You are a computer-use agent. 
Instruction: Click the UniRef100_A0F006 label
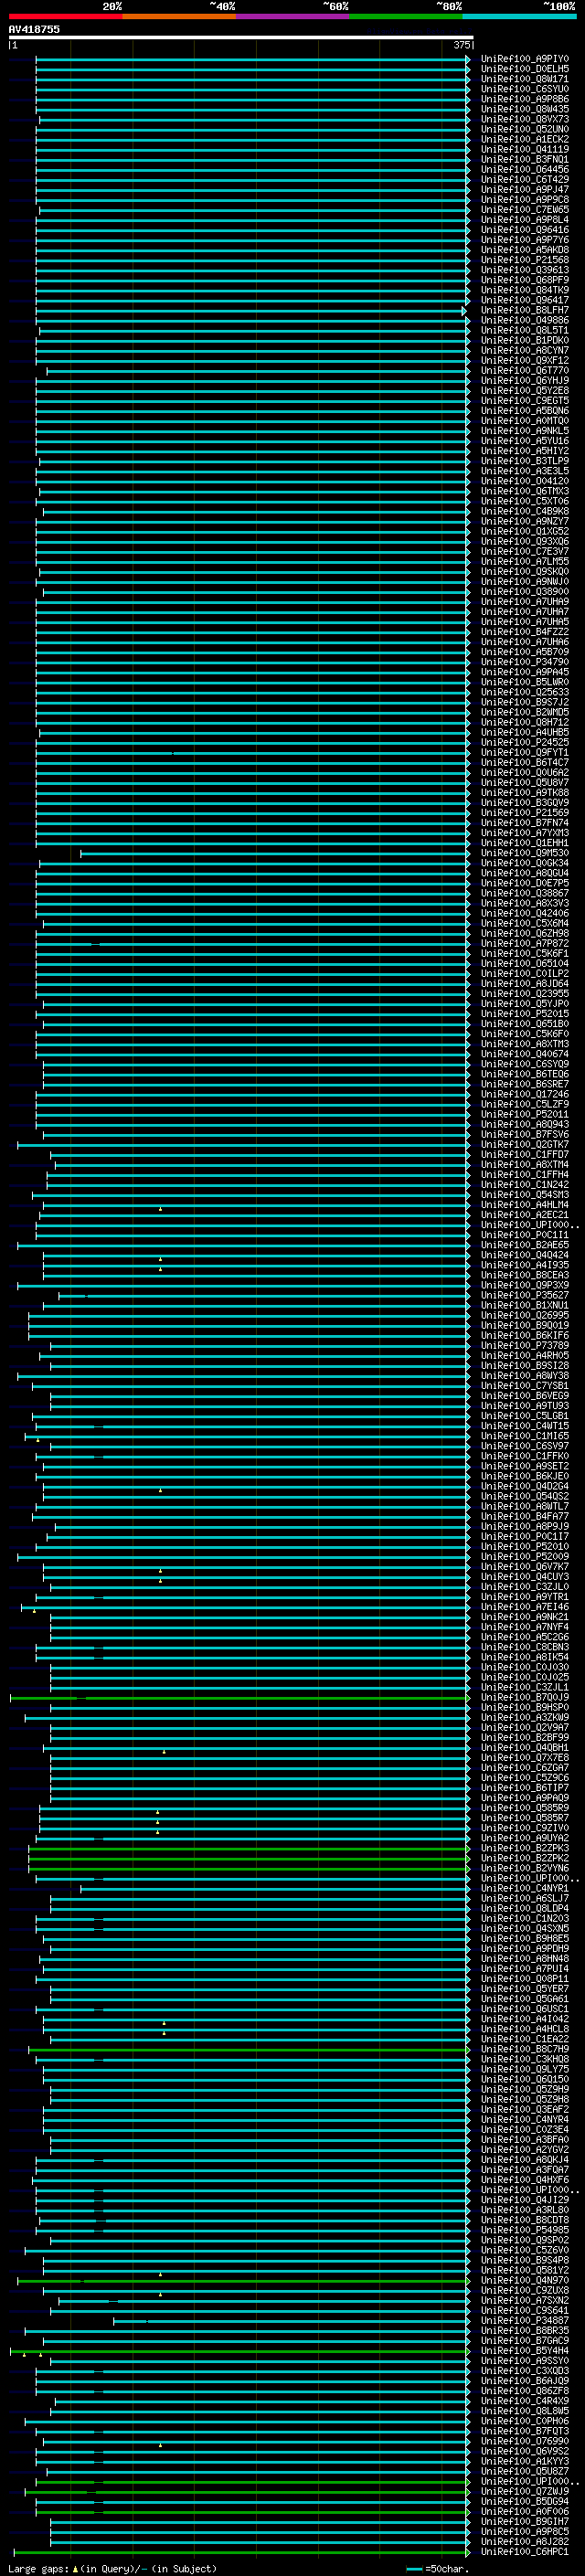tap(524, 2511)
